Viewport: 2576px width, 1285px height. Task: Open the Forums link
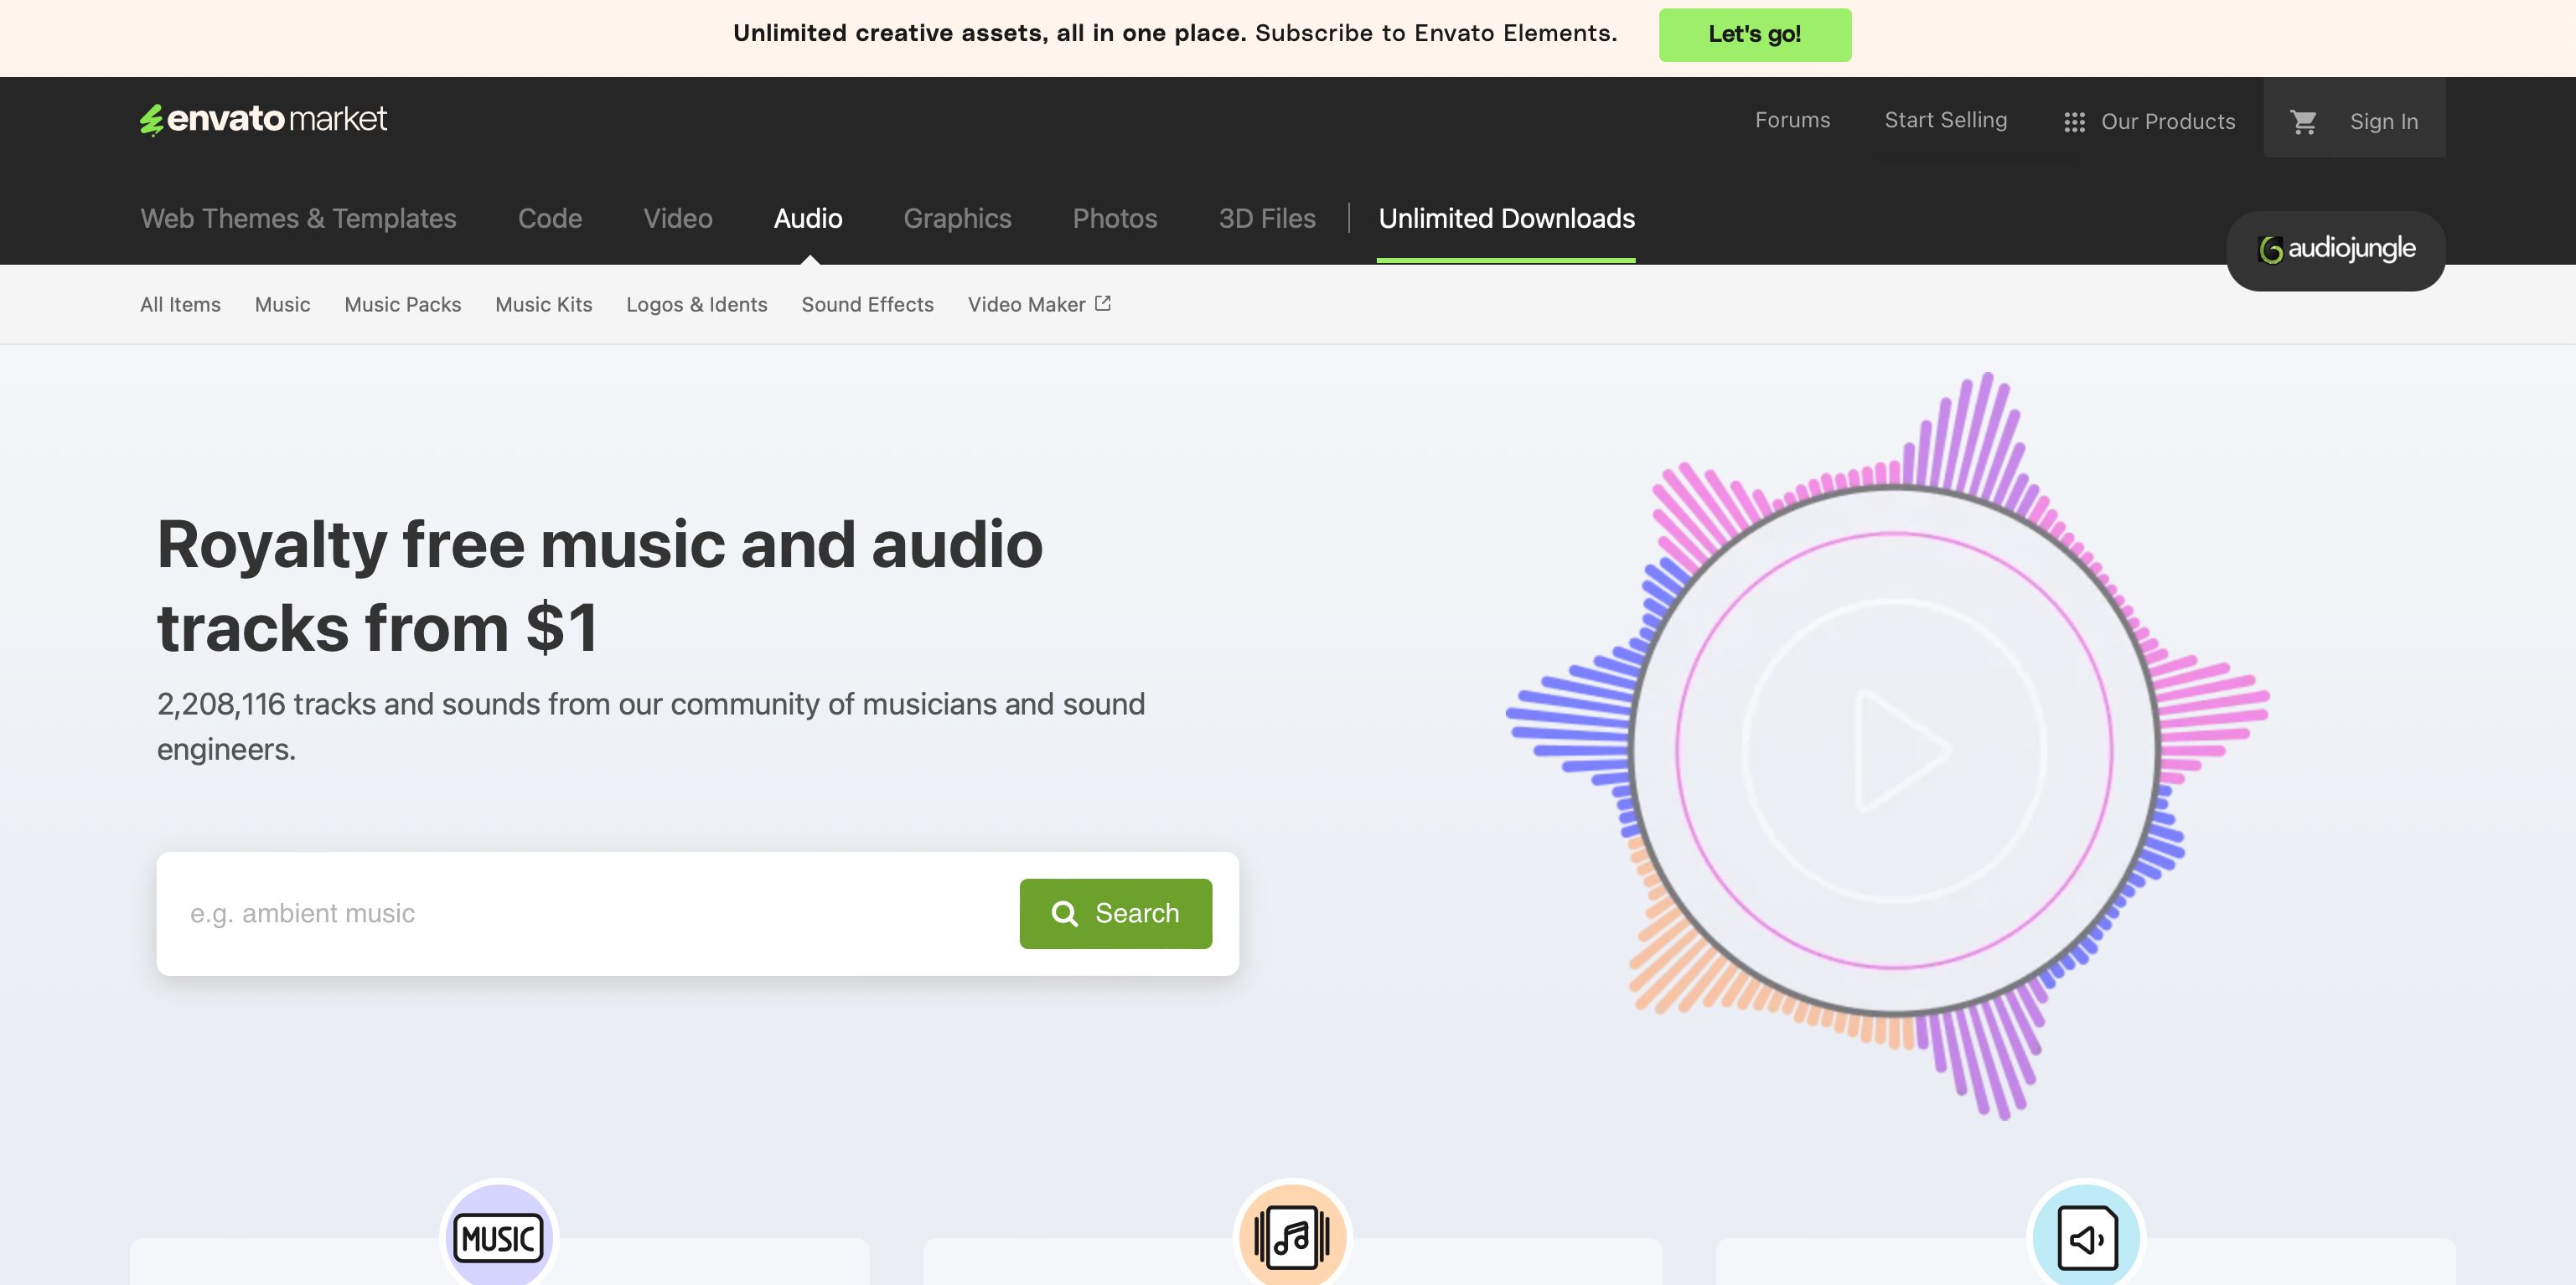(1792, 120)
